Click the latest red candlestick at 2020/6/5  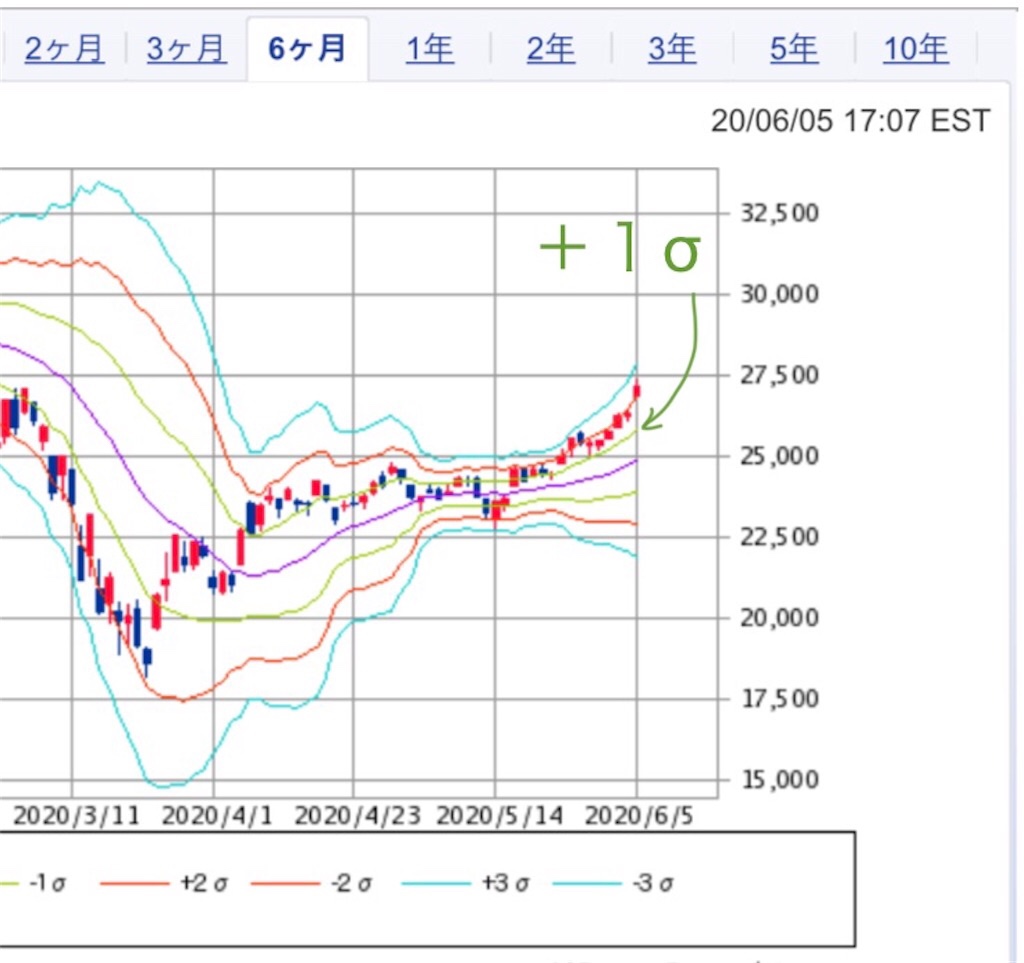[637, 390]
